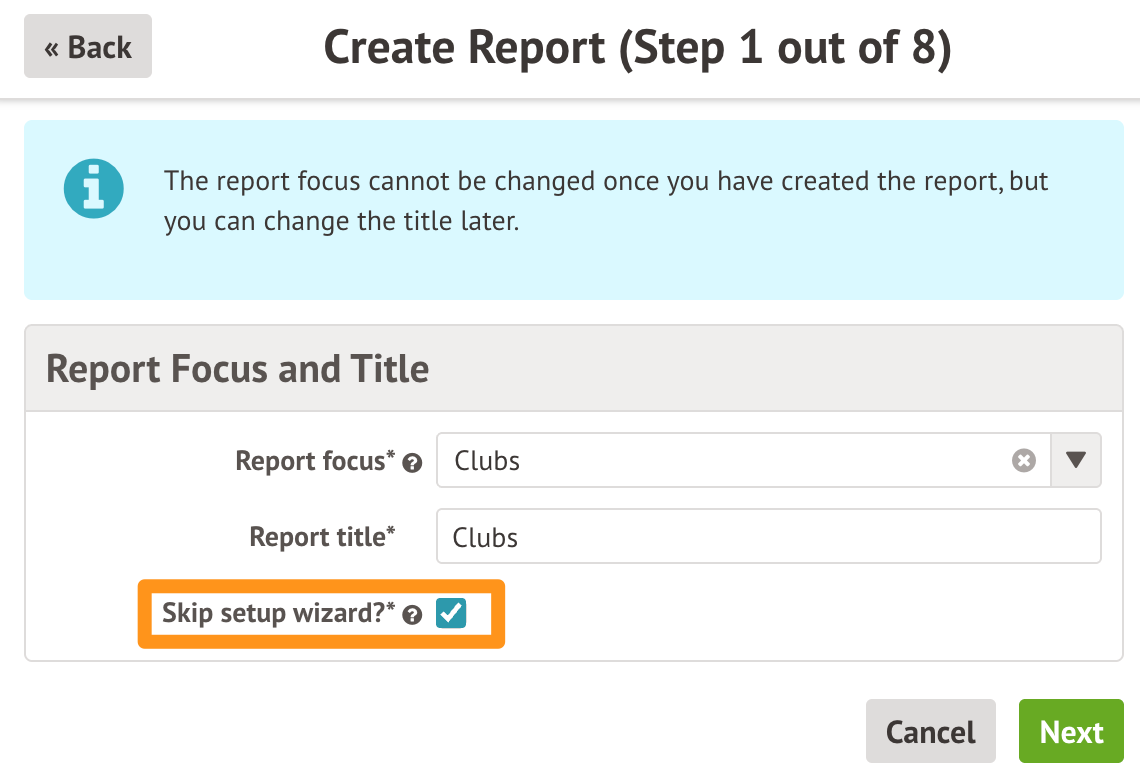This screenshot has width=1140, height=772.
Task: Go back using the « Back button
Action: (88, 47)
